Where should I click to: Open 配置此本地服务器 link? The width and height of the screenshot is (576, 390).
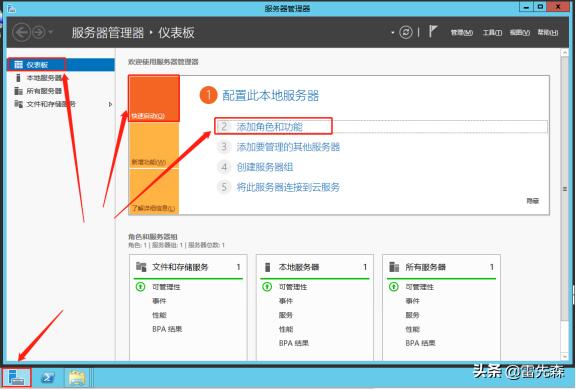270,95
